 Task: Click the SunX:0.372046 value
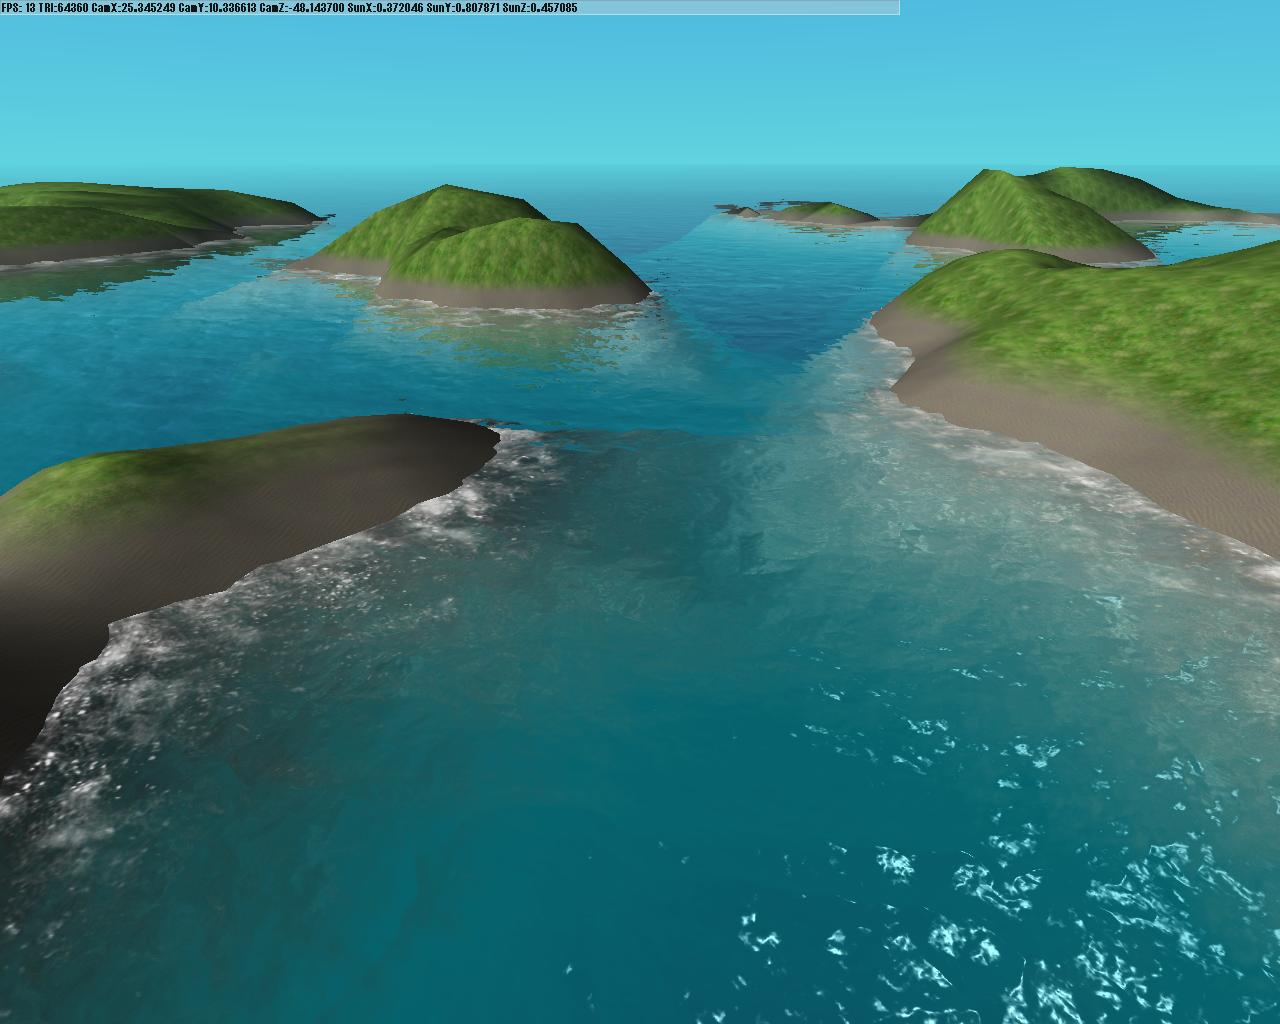(386, 8)
